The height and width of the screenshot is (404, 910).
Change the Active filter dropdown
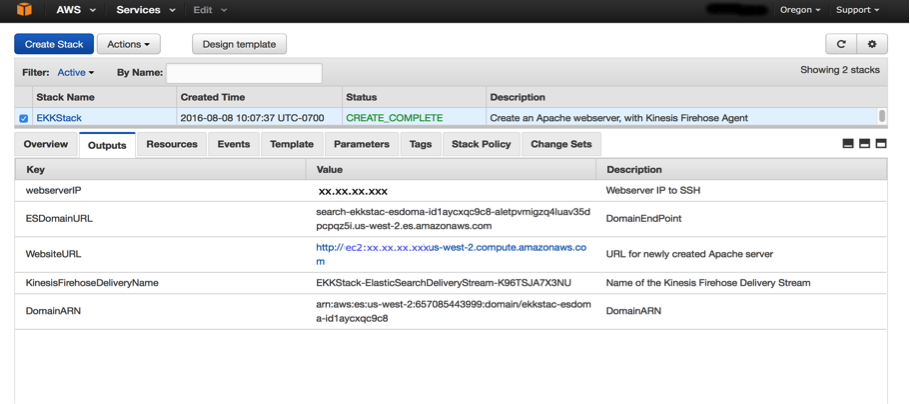tap(75, 73)
